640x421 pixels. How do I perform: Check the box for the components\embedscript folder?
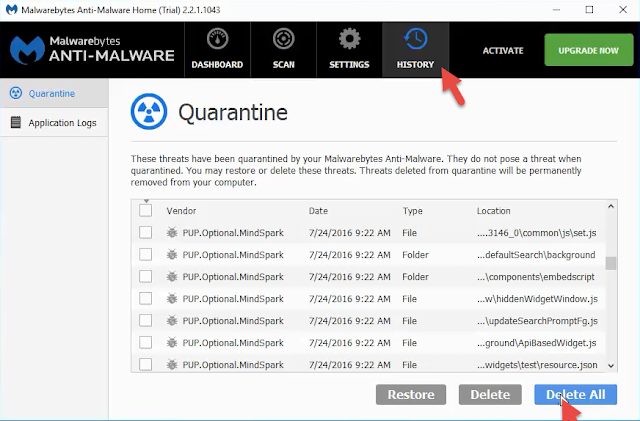(146, 277)
